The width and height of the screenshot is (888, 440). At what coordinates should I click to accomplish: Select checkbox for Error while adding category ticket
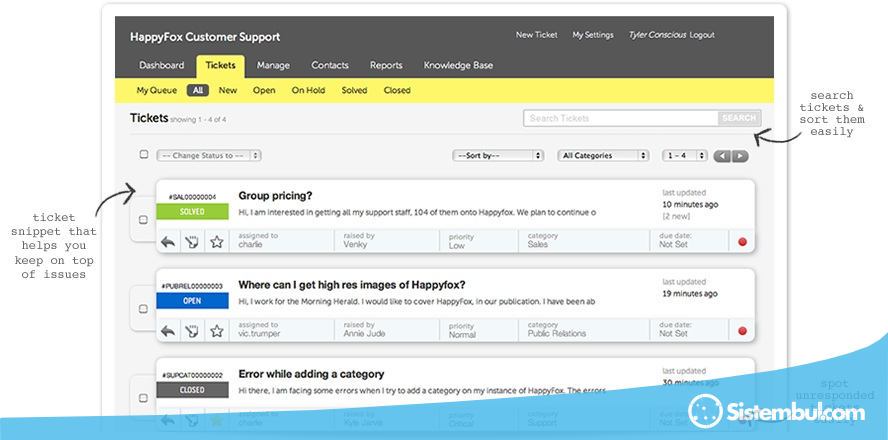coord(143,398)
